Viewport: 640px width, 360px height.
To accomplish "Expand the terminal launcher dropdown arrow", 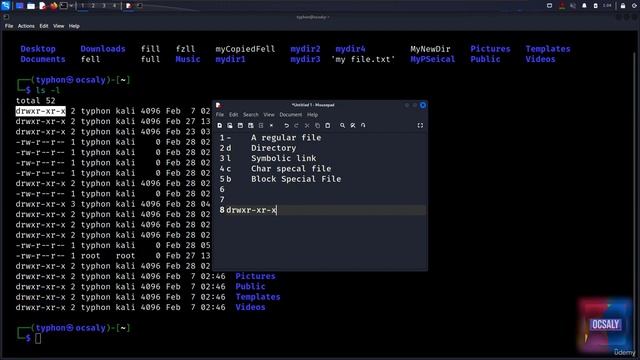I will point(71,6).
